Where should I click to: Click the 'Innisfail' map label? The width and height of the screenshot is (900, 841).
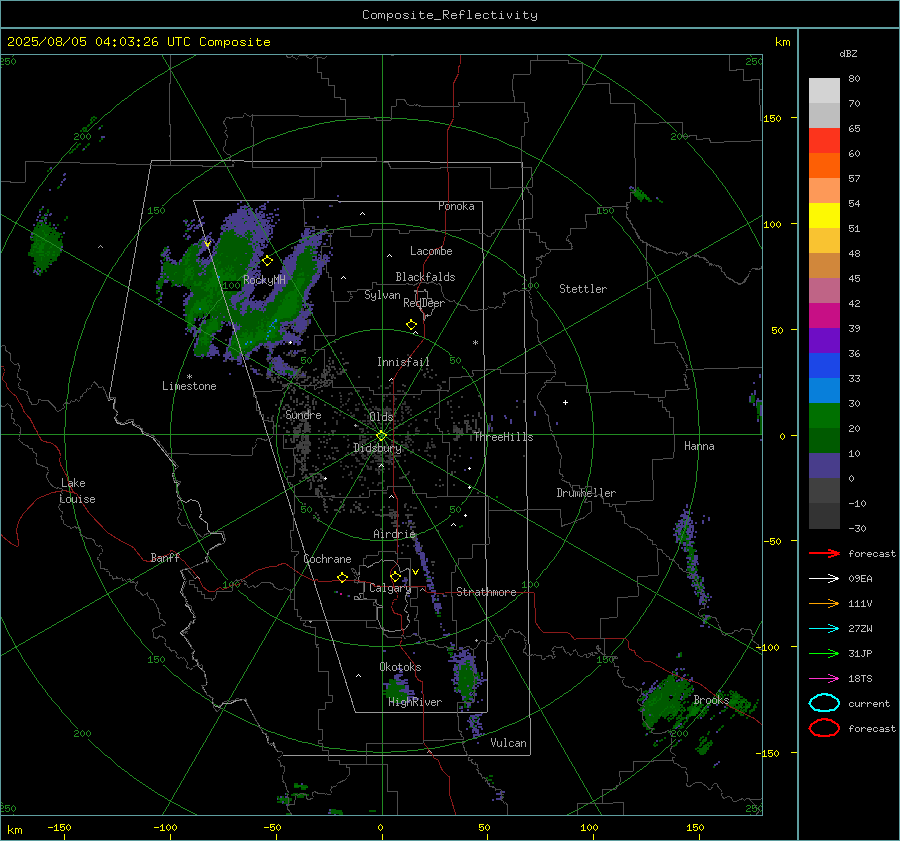[x=403, y=362]
